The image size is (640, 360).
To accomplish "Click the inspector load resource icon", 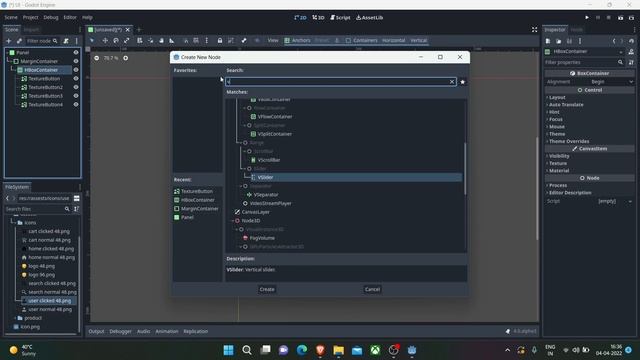I will click(558, 41).
